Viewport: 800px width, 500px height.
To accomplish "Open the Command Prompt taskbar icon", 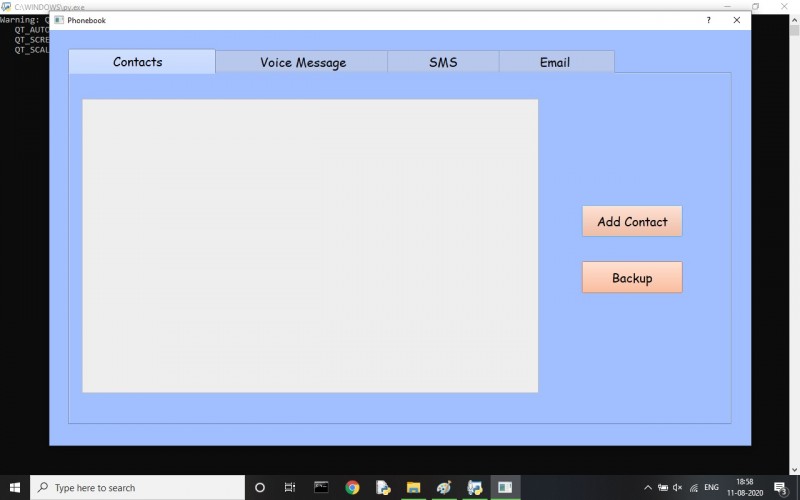I will 321,488.
